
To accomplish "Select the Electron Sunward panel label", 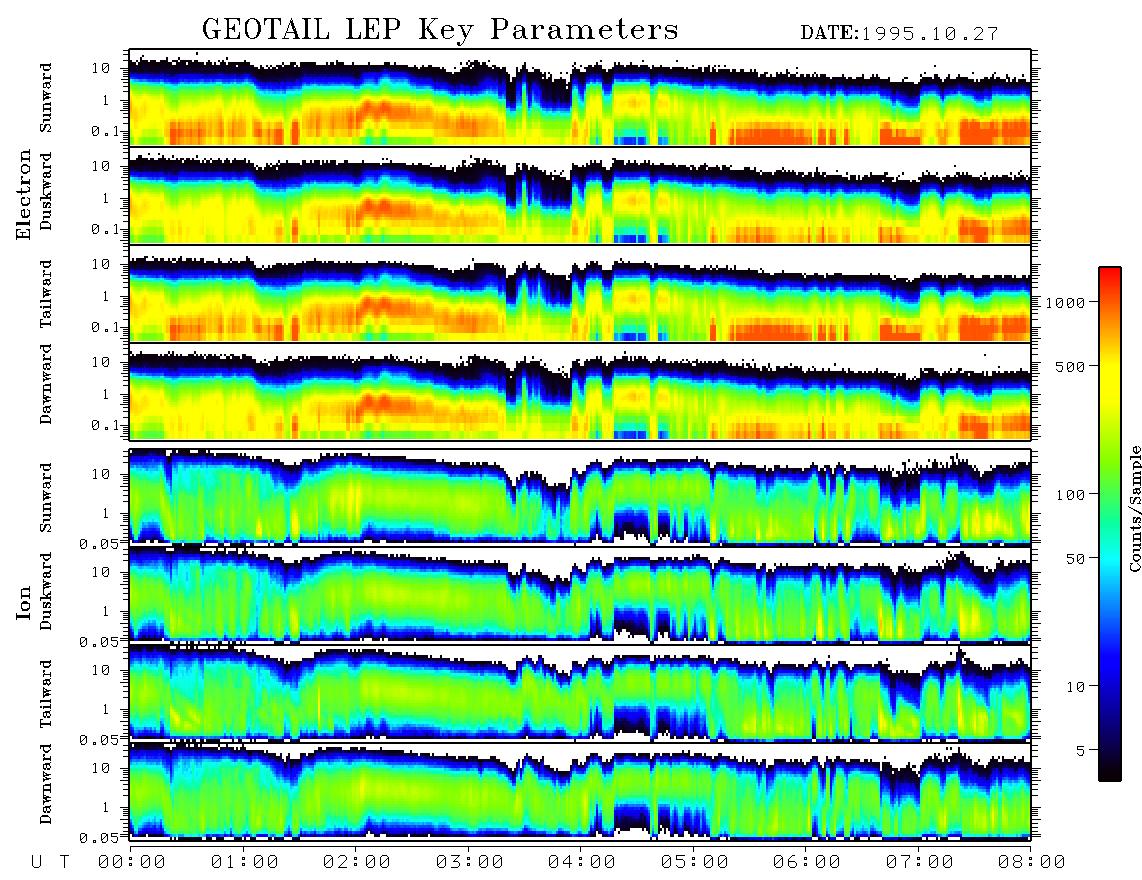I will (46, 98).
